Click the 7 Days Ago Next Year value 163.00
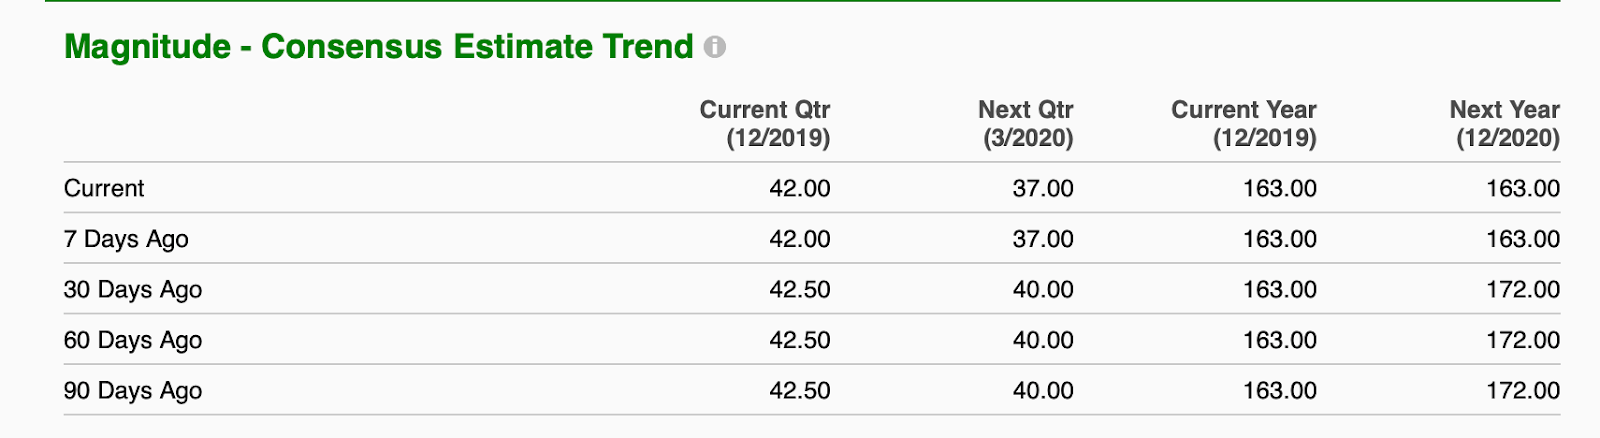1600x438 pixels. 1523,239
